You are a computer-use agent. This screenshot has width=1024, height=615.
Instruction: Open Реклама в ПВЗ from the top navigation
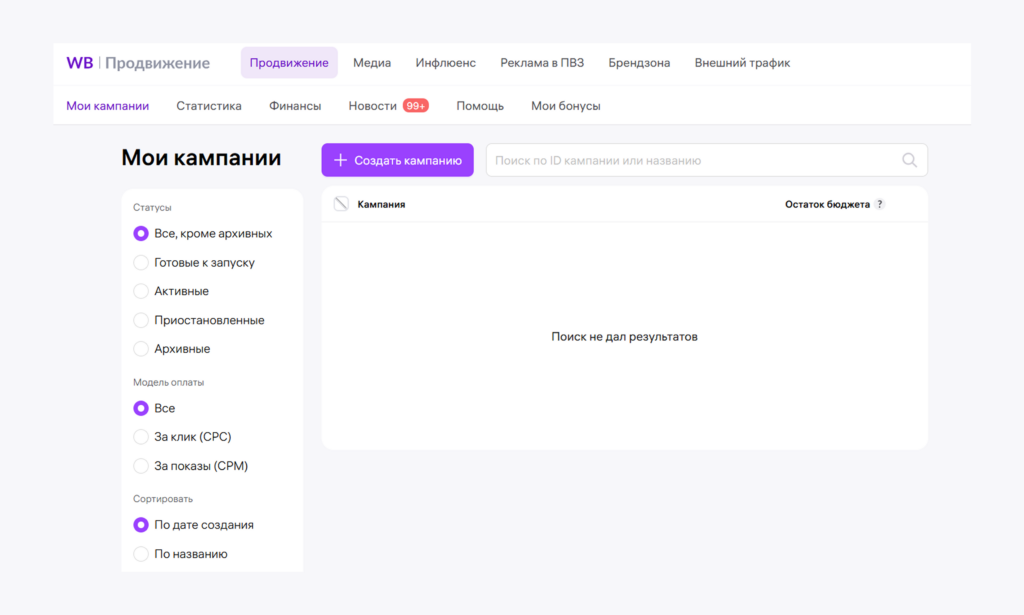click(x=542, y=62)
